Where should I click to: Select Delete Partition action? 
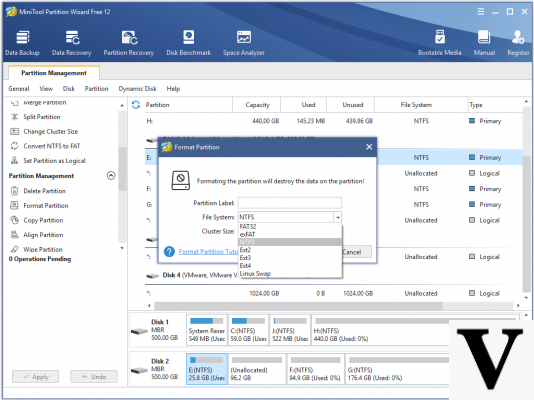[44, 191]
